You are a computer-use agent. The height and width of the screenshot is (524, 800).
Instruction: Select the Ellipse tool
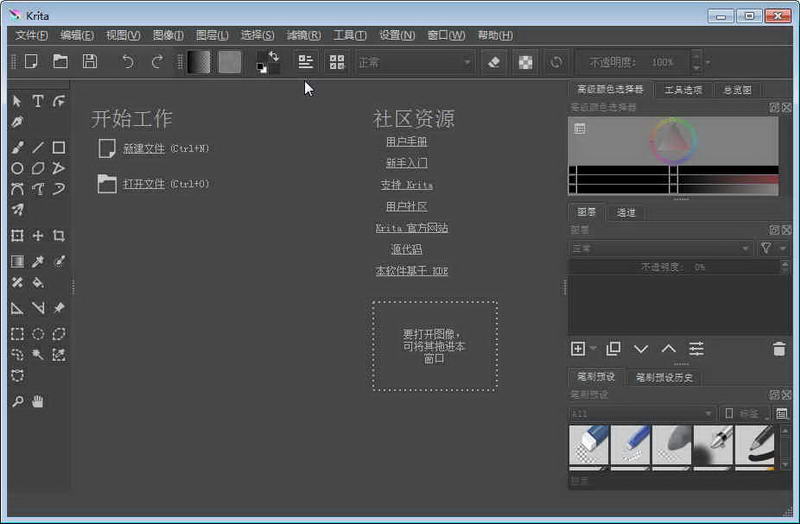click(17, 168)
